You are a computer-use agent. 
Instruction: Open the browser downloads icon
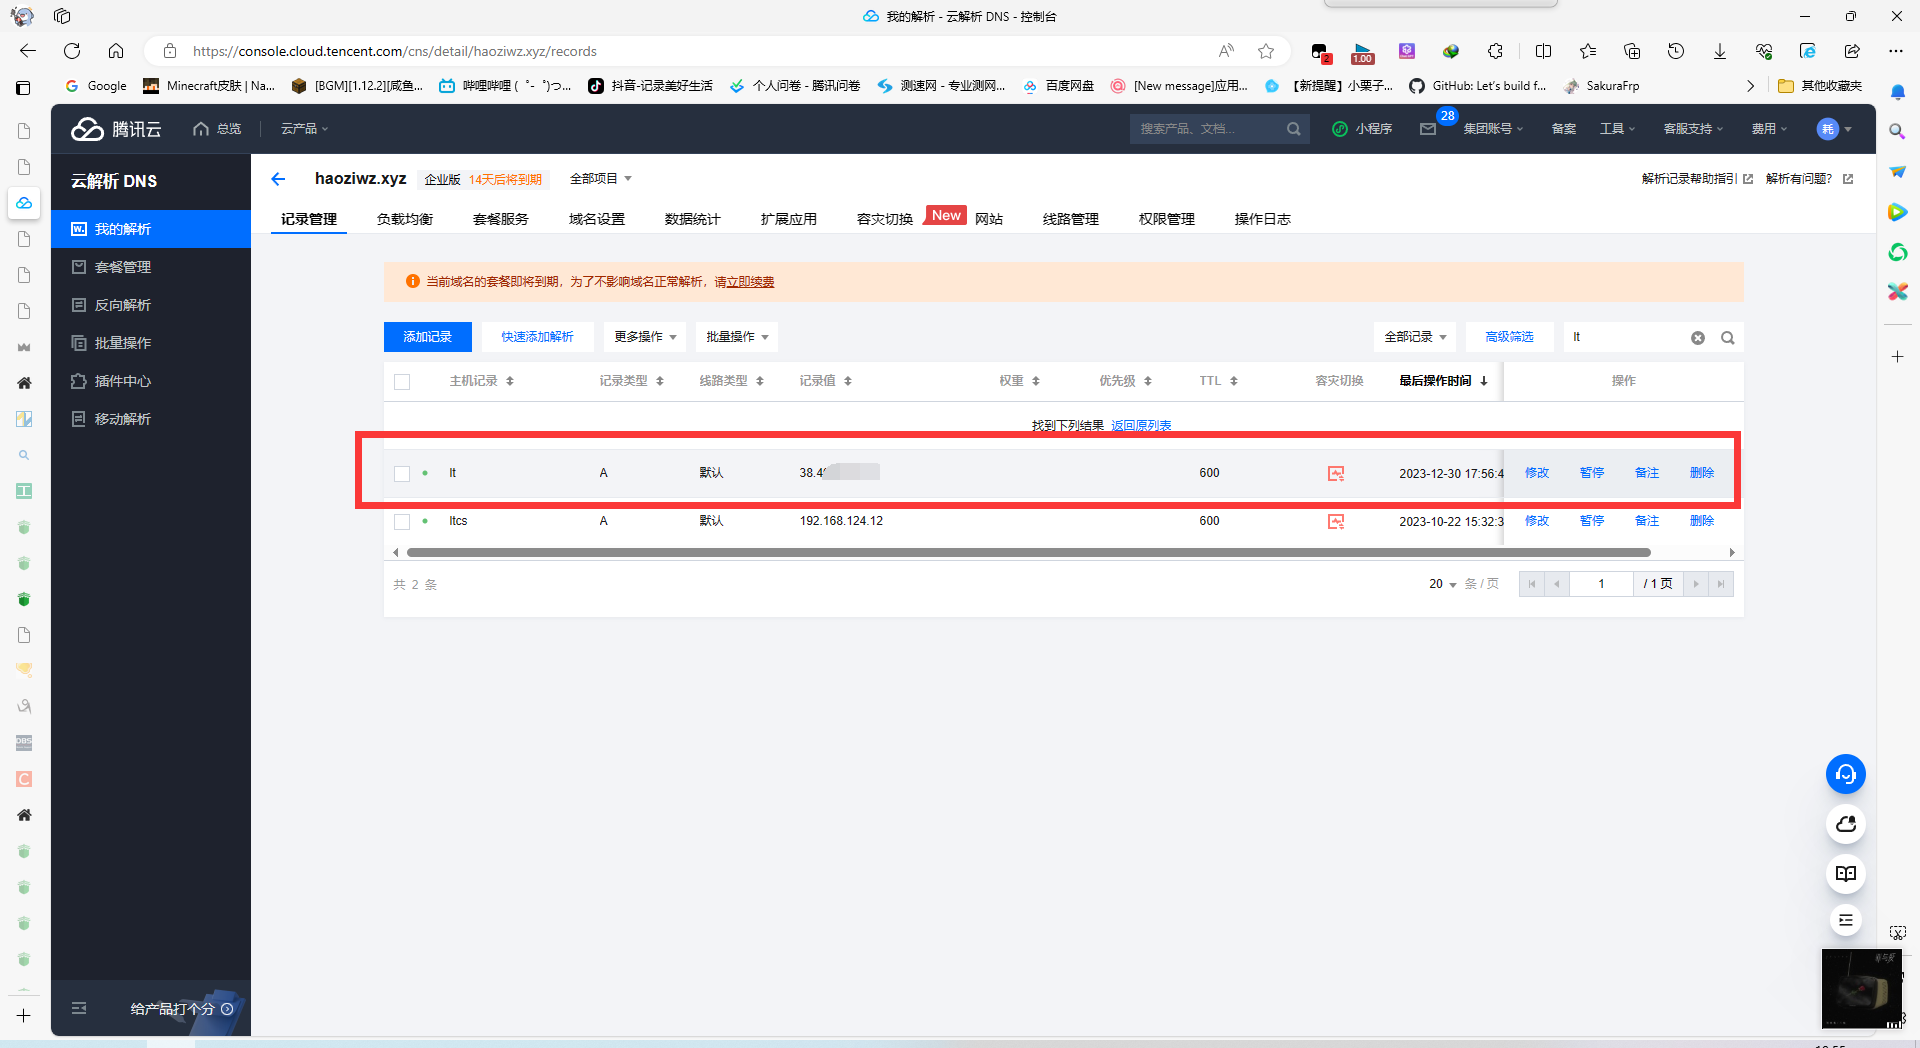tap(1720, 51)
